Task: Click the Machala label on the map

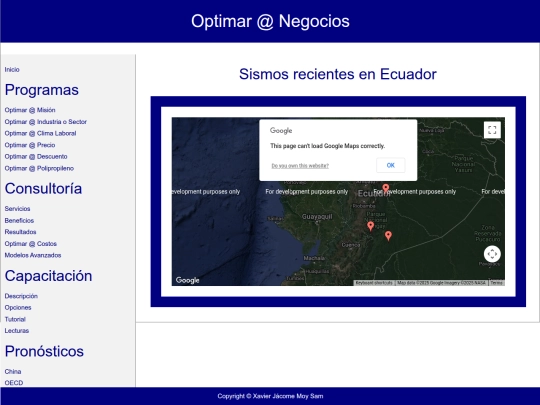Action: click(314, 258)
